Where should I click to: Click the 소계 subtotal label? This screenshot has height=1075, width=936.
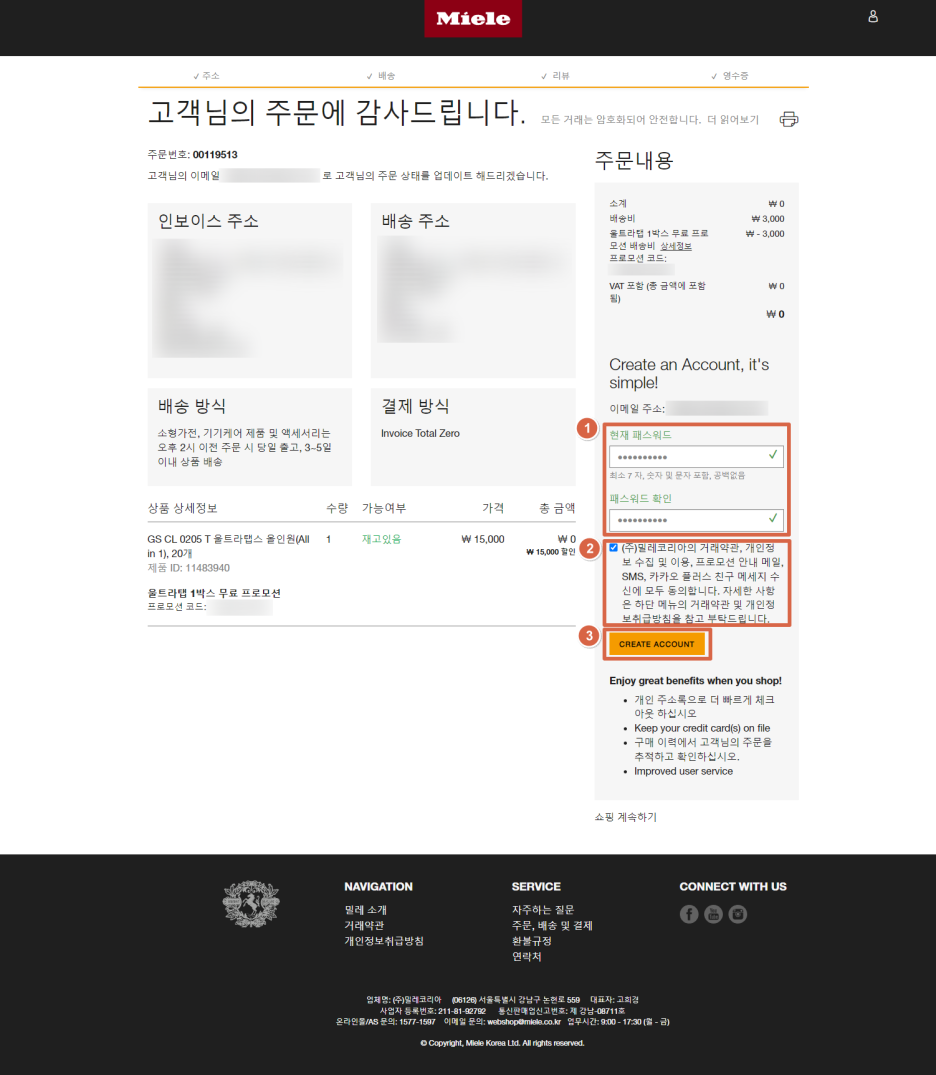(x=618, y=204)
